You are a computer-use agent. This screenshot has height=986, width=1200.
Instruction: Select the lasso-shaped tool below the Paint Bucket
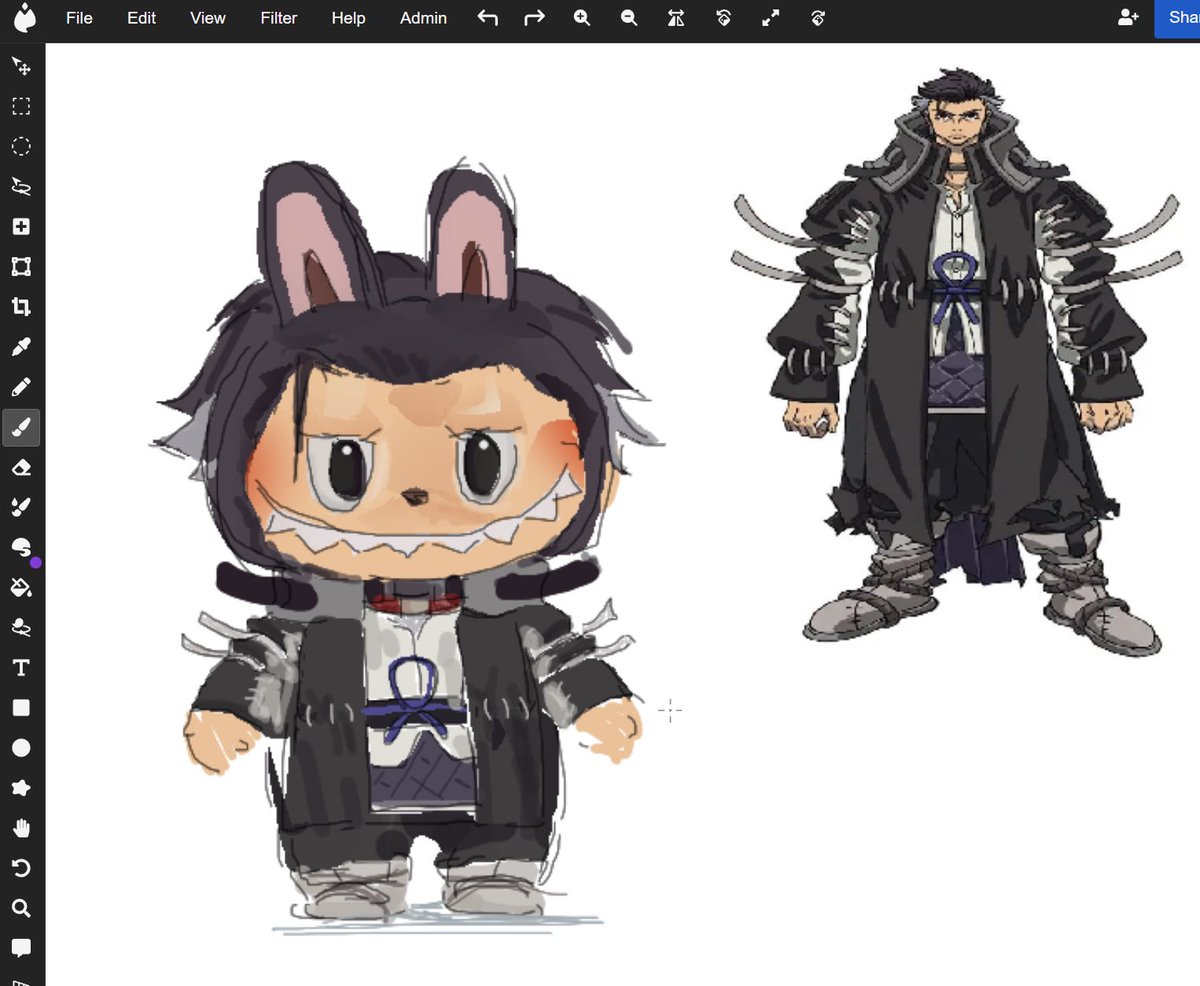[21, 627]
